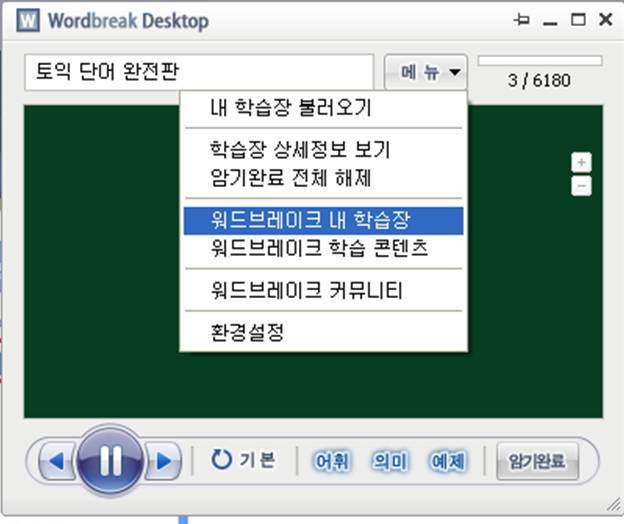The image size is (624, 524).
Task: Open 워드브레이크 커뮤니티 menu entry
Action: pyautogui.click(x=324, y=290)
